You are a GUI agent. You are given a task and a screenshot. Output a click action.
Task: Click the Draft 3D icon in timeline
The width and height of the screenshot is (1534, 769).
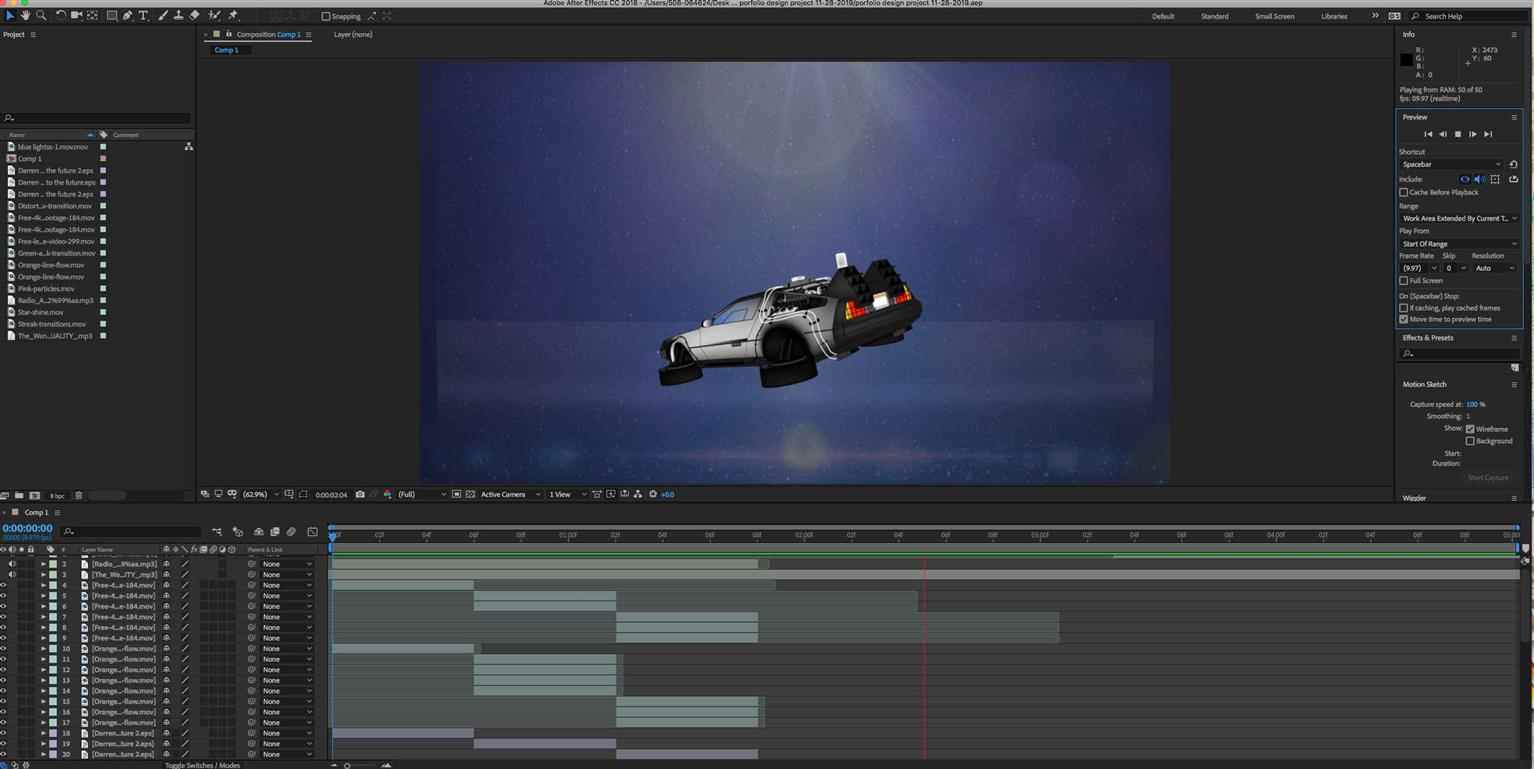[238, 532]
